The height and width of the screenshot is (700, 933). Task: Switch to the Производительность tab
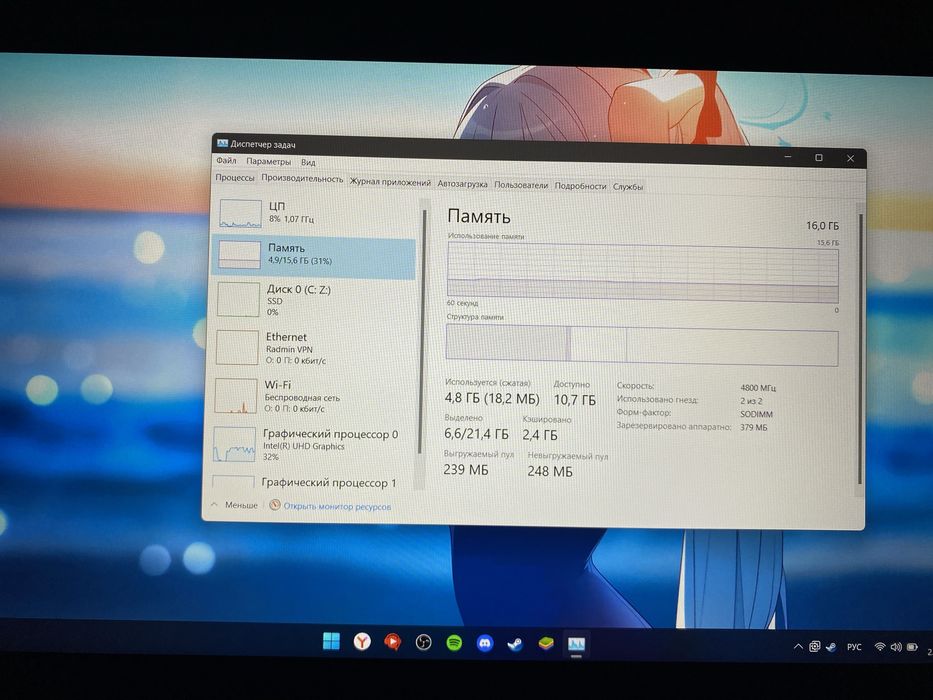(302, 179)
